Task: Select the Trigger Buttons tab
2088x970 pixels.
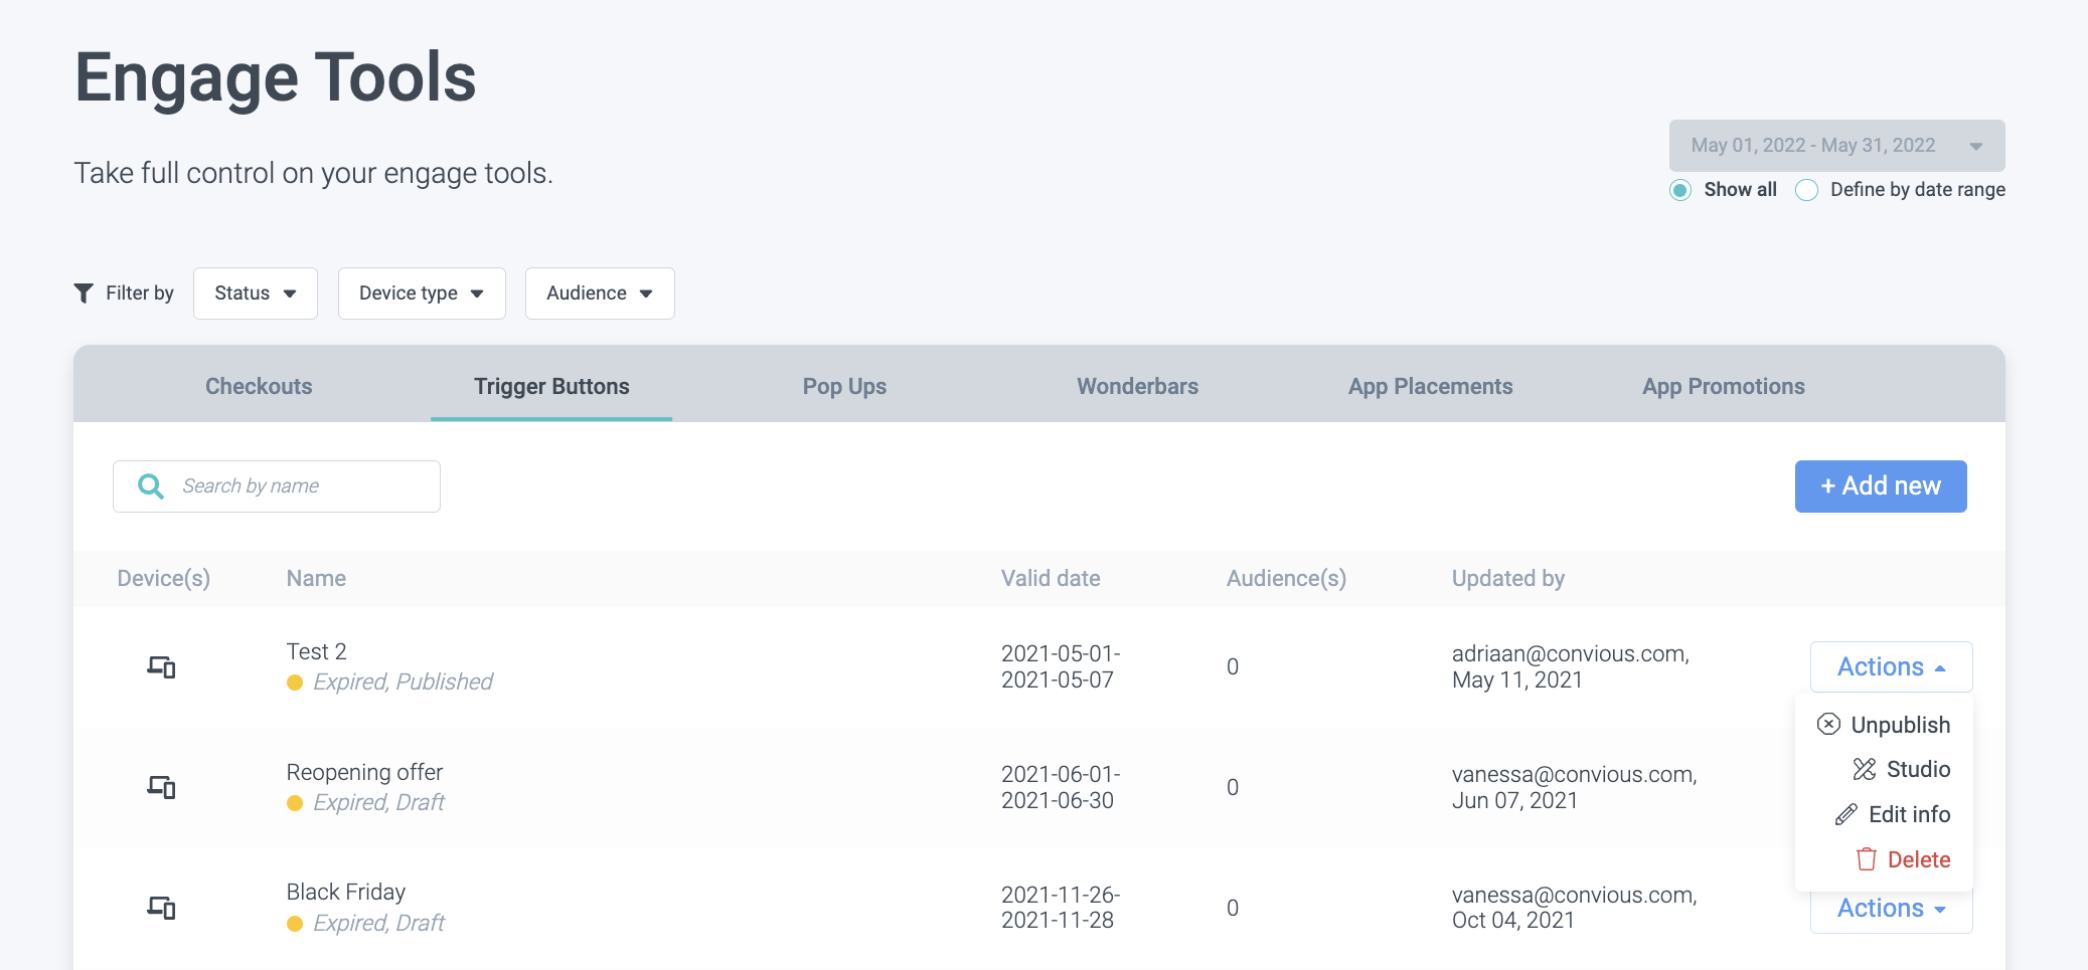Action: click(552, 386)
